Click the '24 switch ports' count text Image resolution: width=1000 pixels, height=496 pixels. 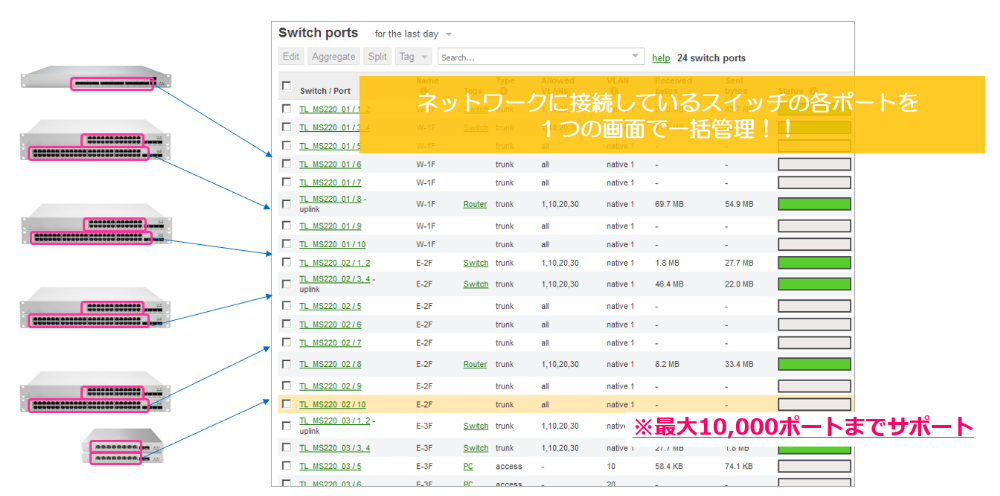[x=711, y=58]
